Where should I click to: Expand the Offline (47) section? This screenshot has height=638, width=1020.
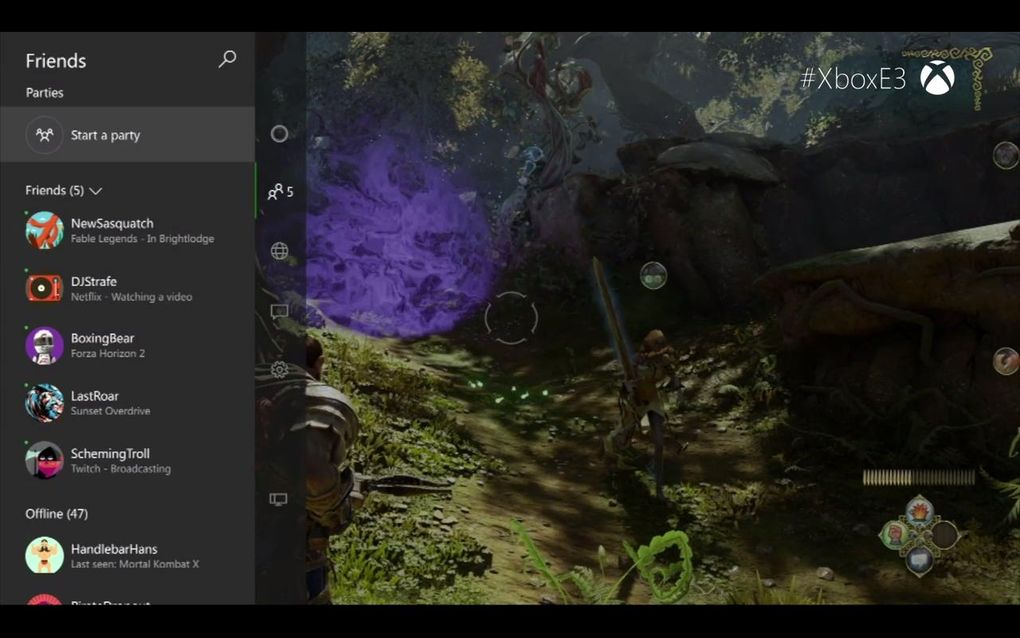[56, 513]
